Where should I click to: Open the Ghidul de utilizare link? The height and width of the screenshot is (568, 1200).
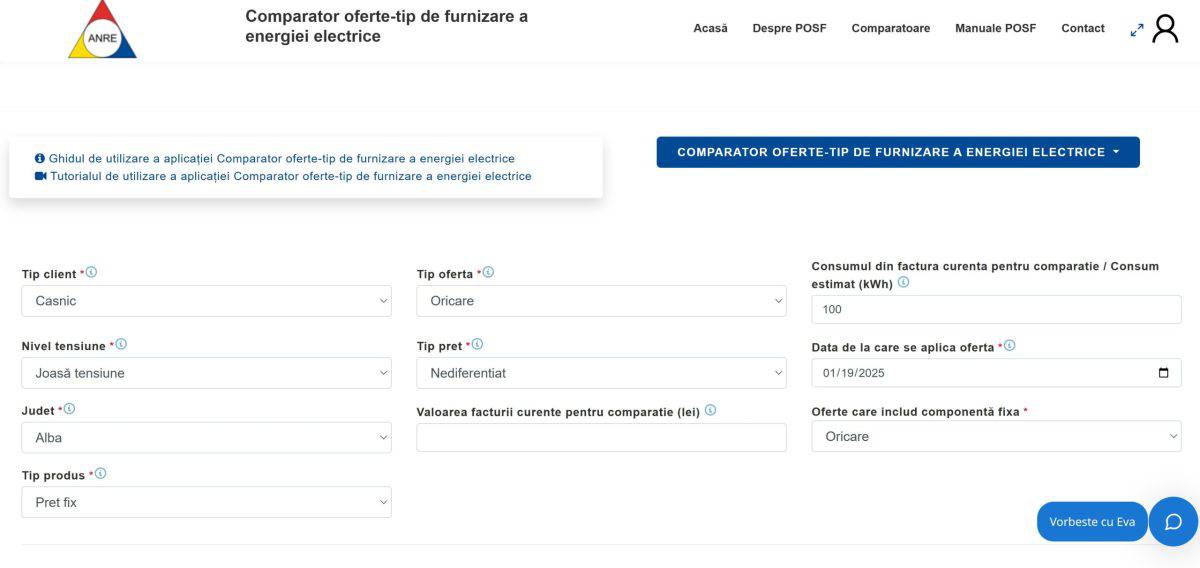click(281, 158)
